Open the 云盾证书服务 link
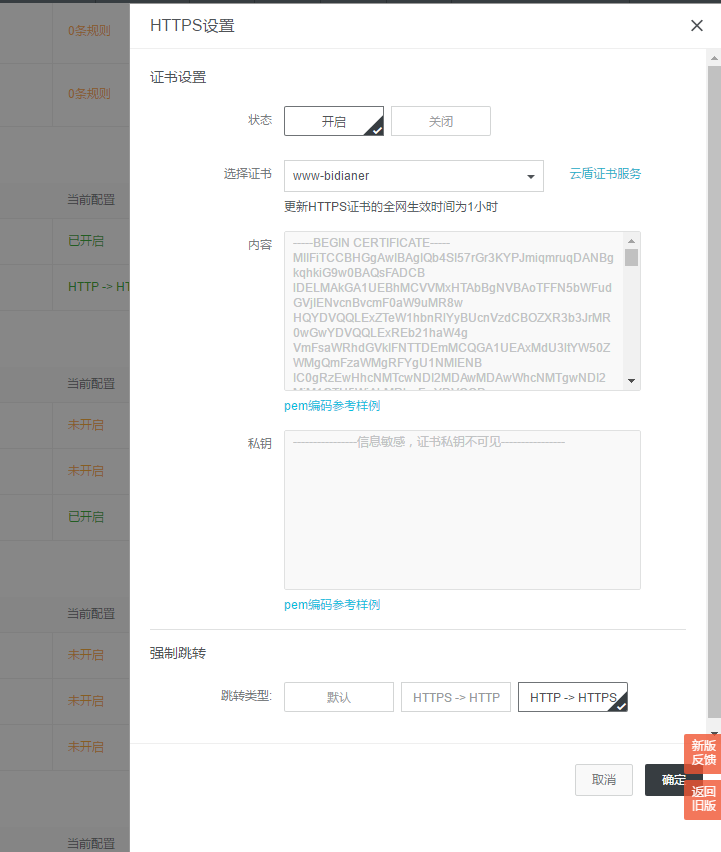This screenshot has height=852, width=721. pyautogui.click(x=605, y=173)
